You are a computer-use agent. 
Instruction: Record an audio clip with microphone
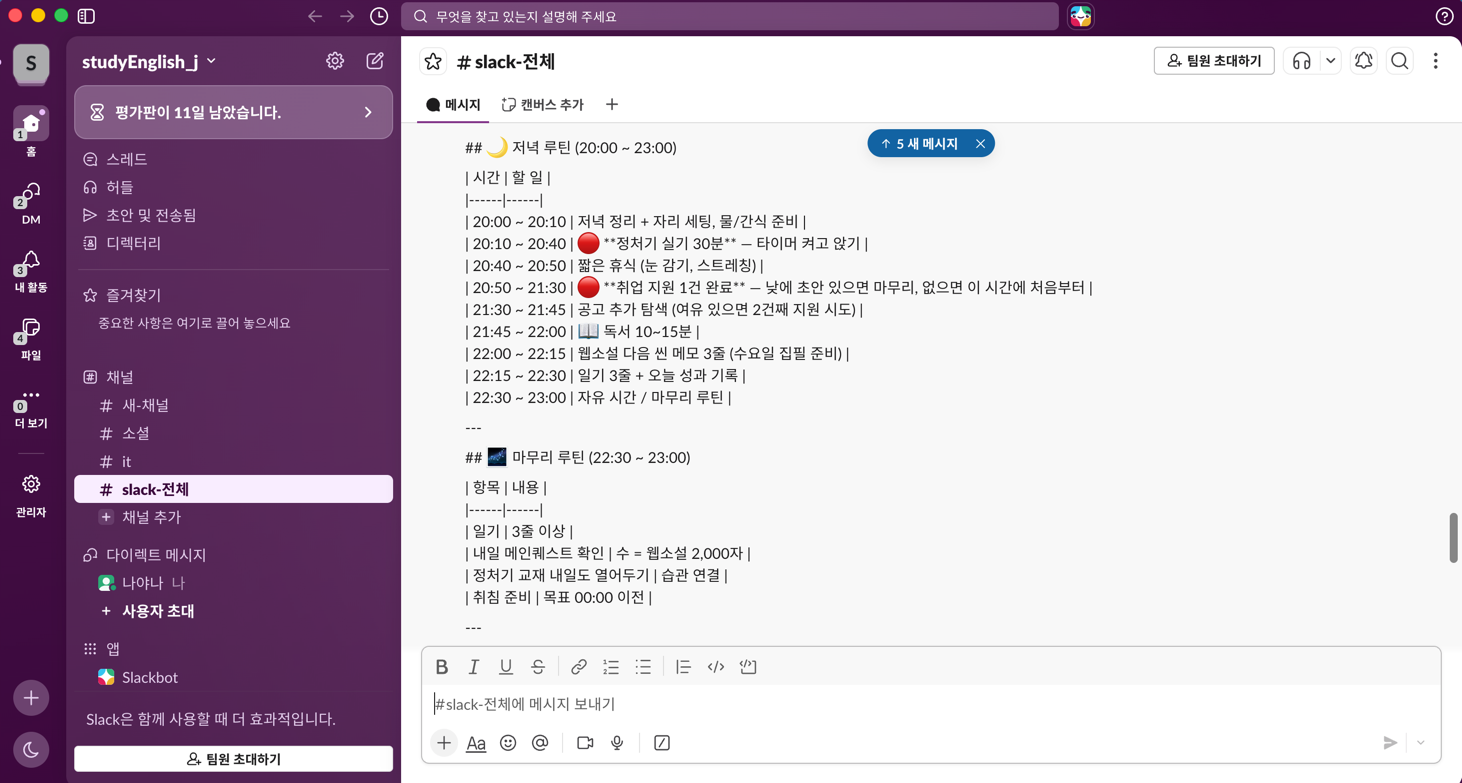point(617,743)
